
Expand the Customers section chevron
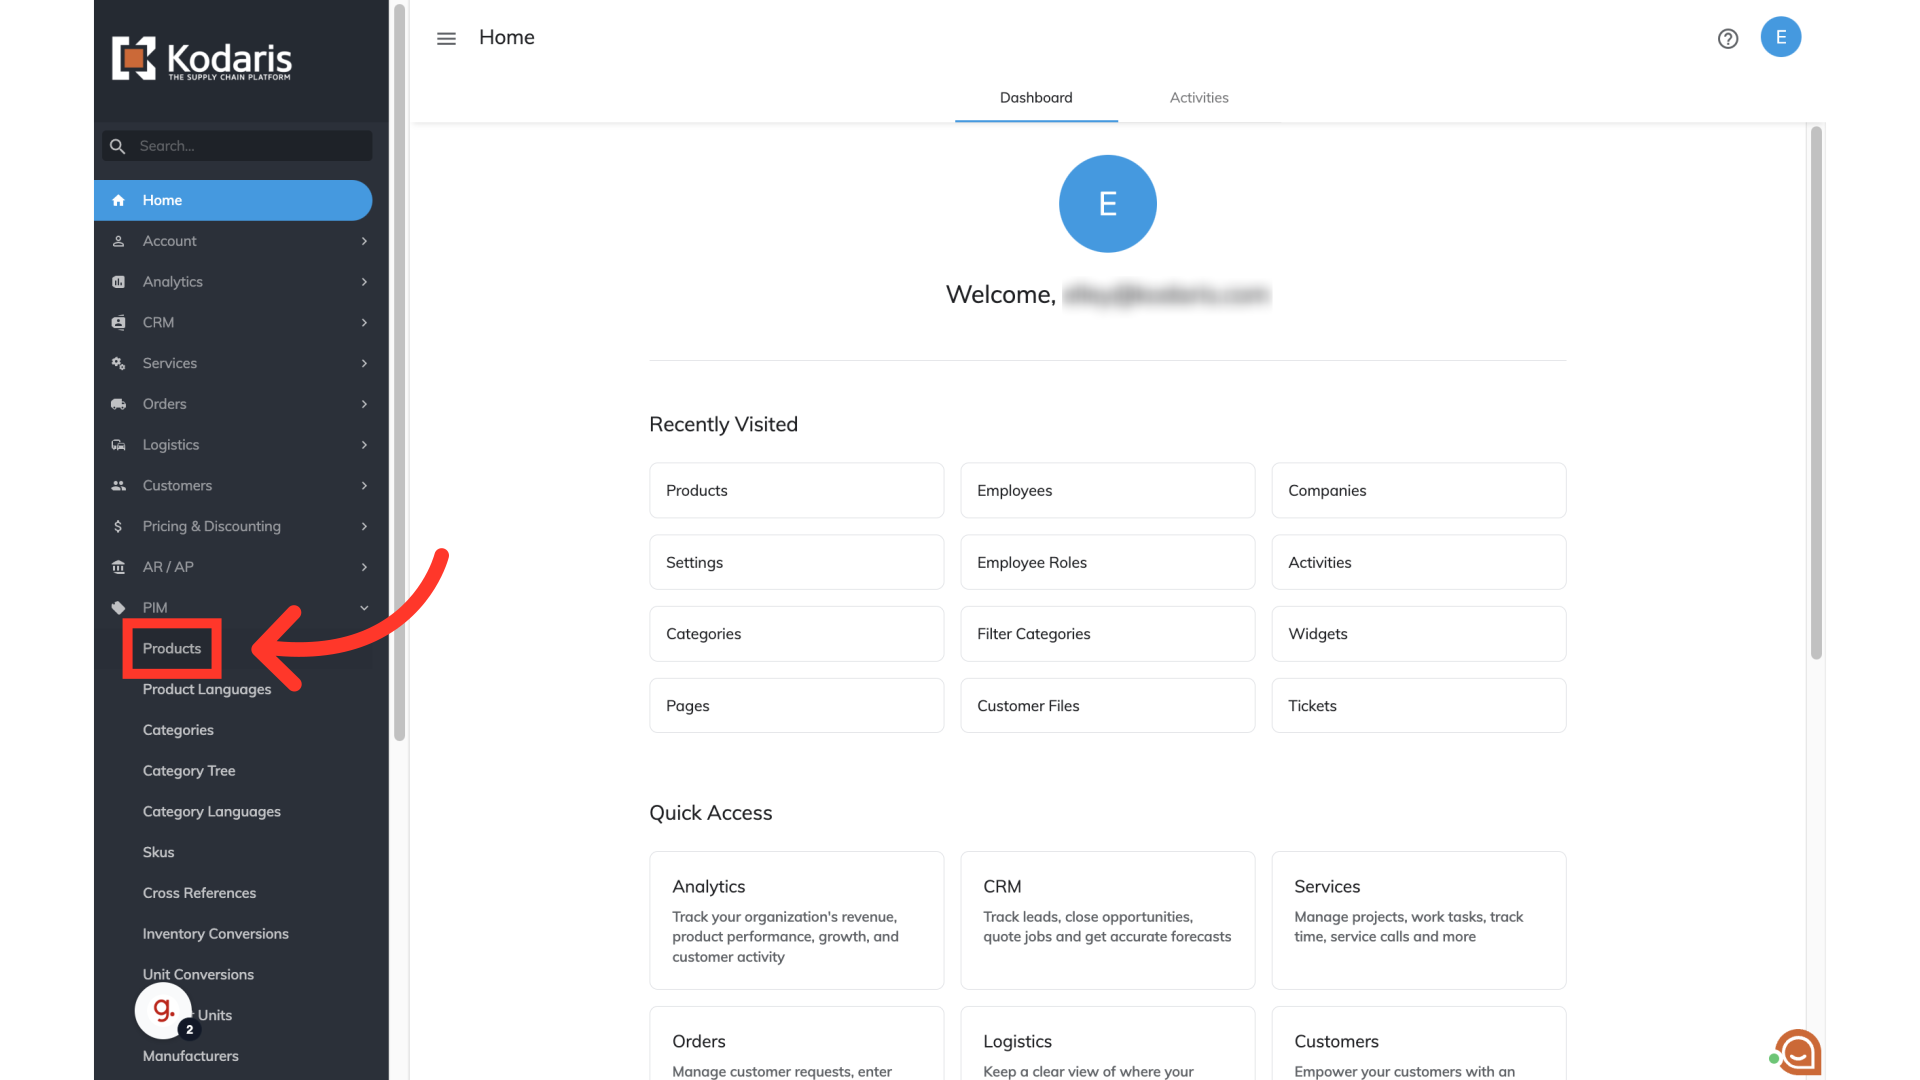click(x=364, y=486)
